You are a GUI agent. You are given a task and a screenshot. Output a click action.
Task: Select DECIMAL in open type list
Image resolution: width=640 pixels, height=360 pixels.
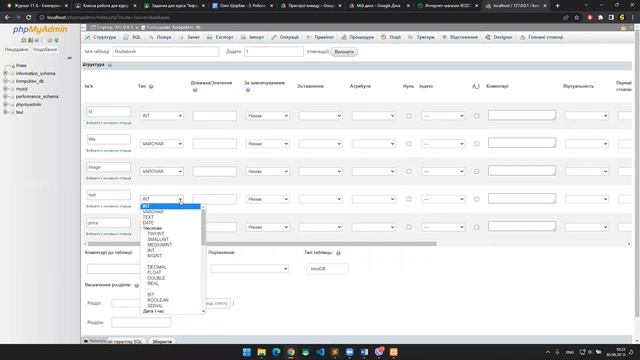tap(157, 267)
